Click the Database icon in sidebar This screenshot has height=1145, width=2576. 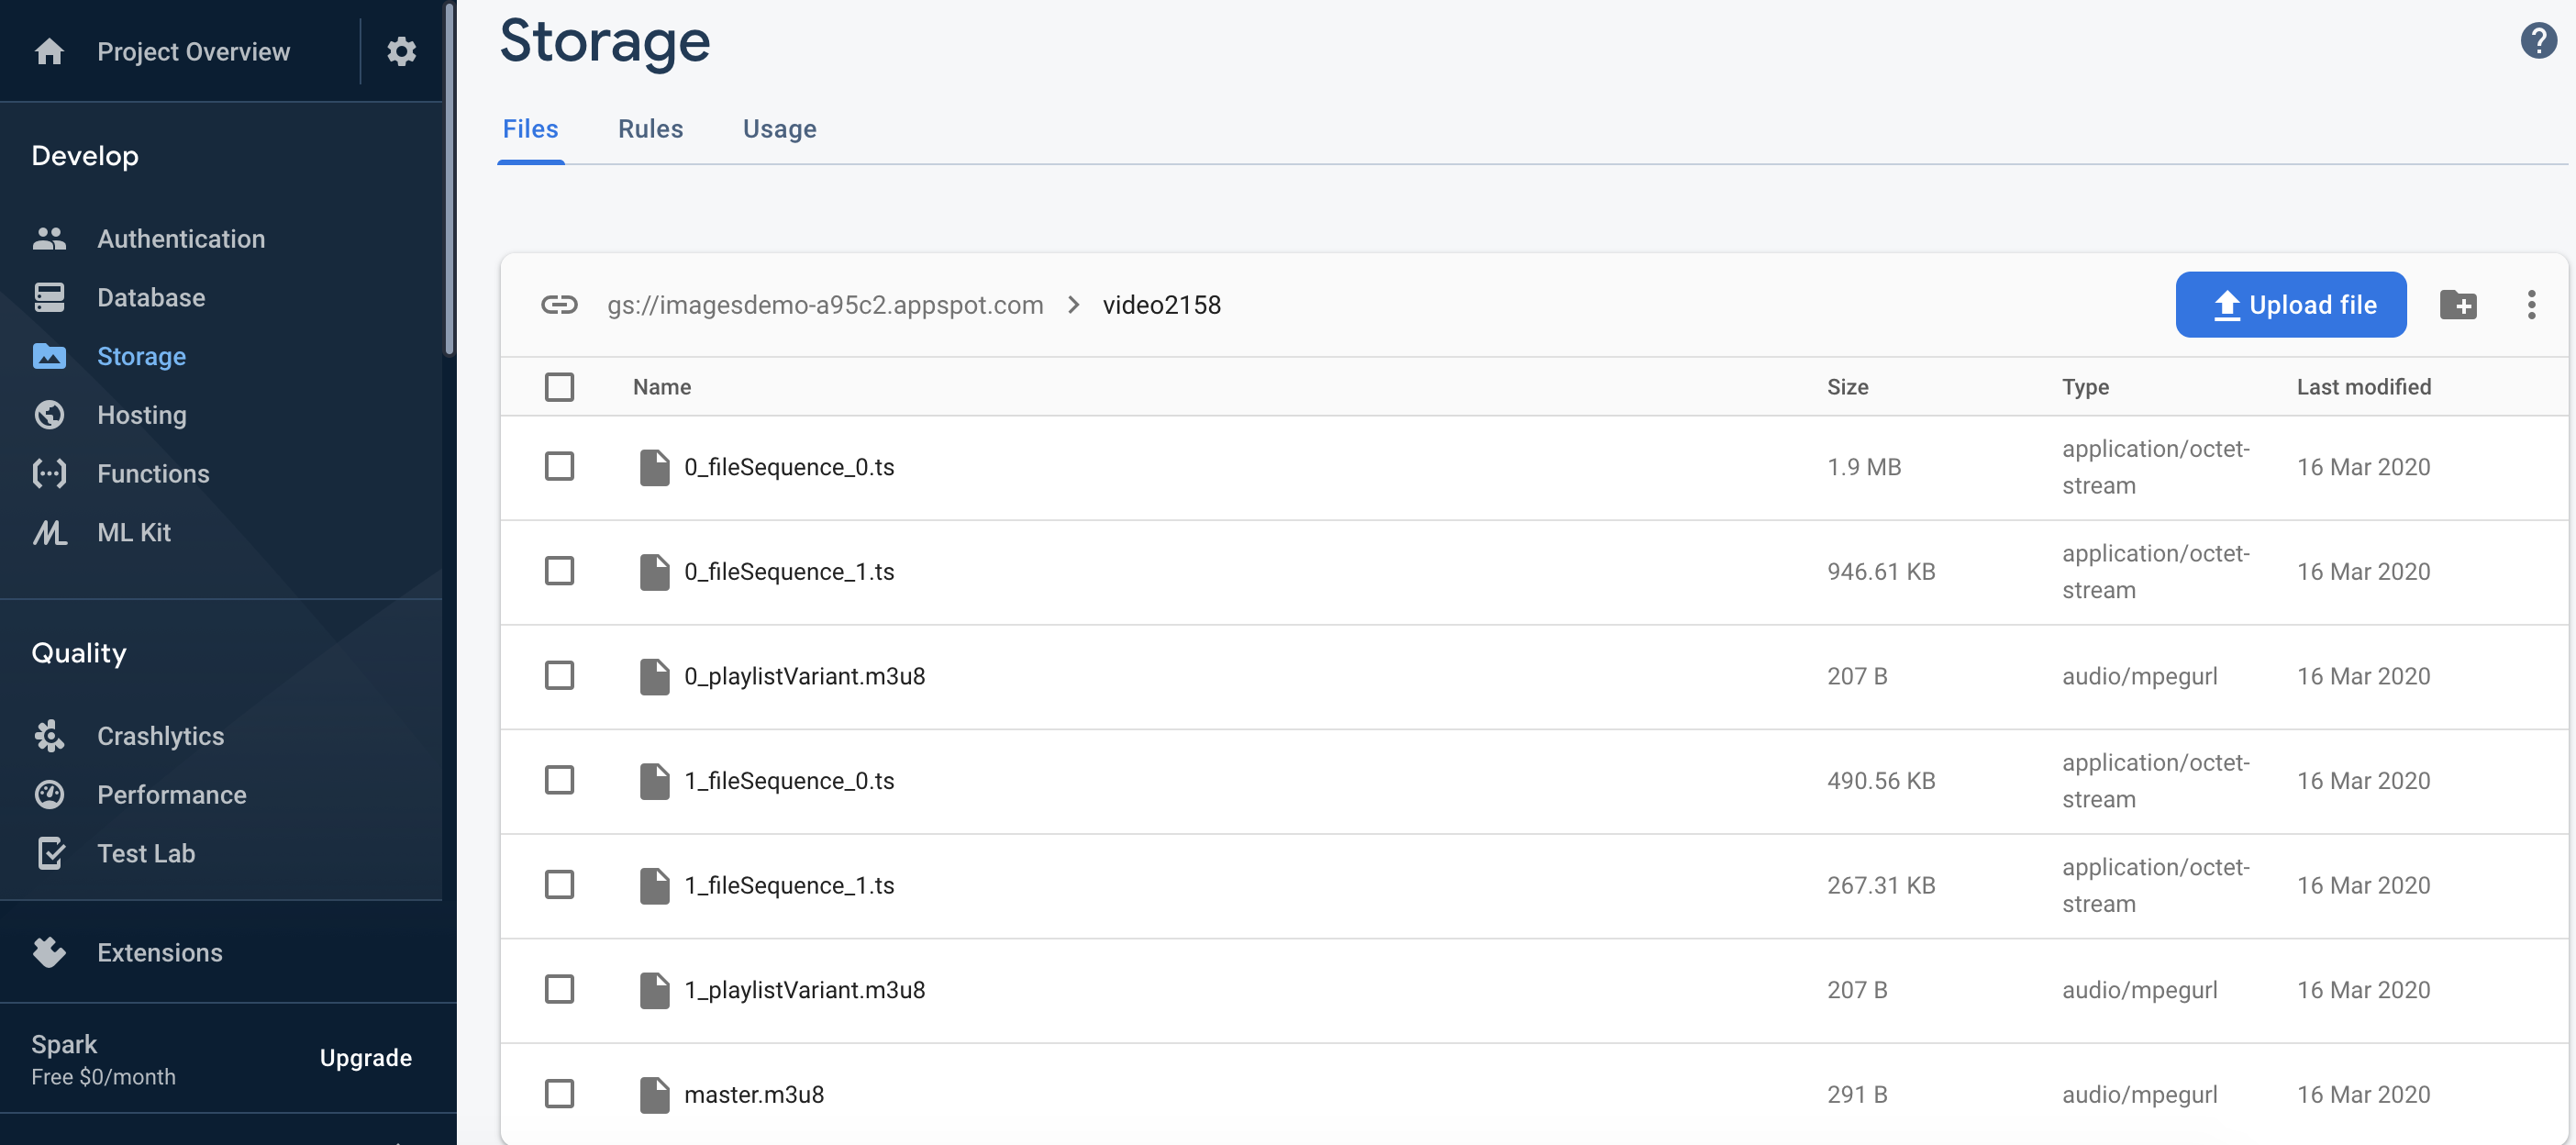pos(49,297)
